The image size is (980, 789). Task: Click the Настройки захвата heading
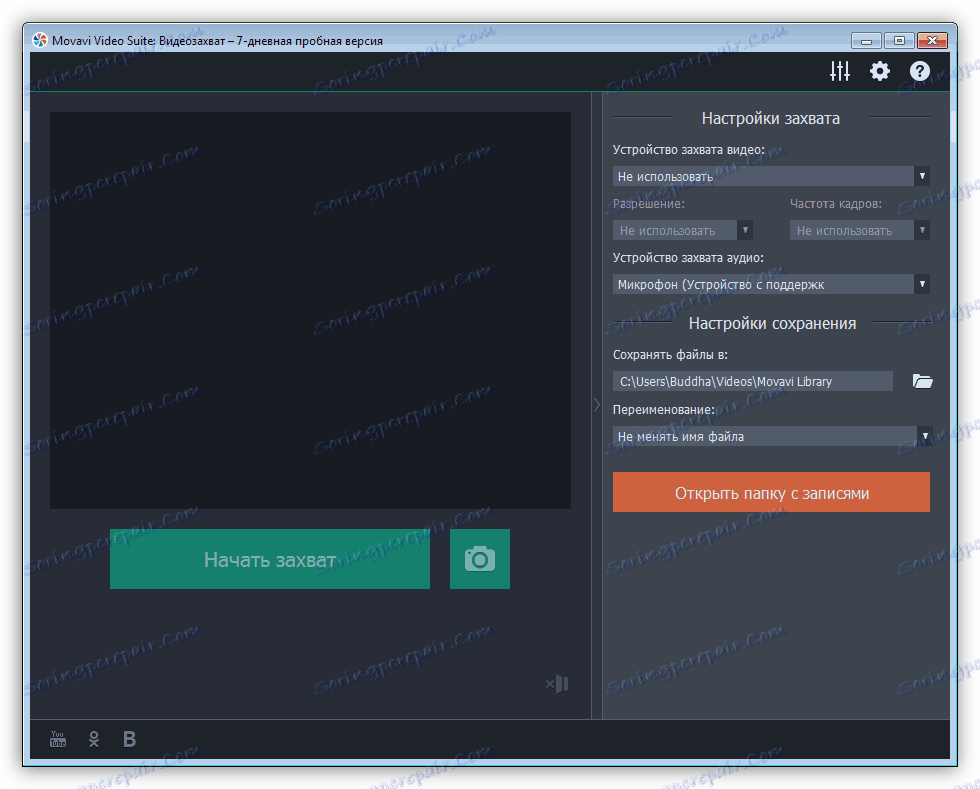(771, 118)
